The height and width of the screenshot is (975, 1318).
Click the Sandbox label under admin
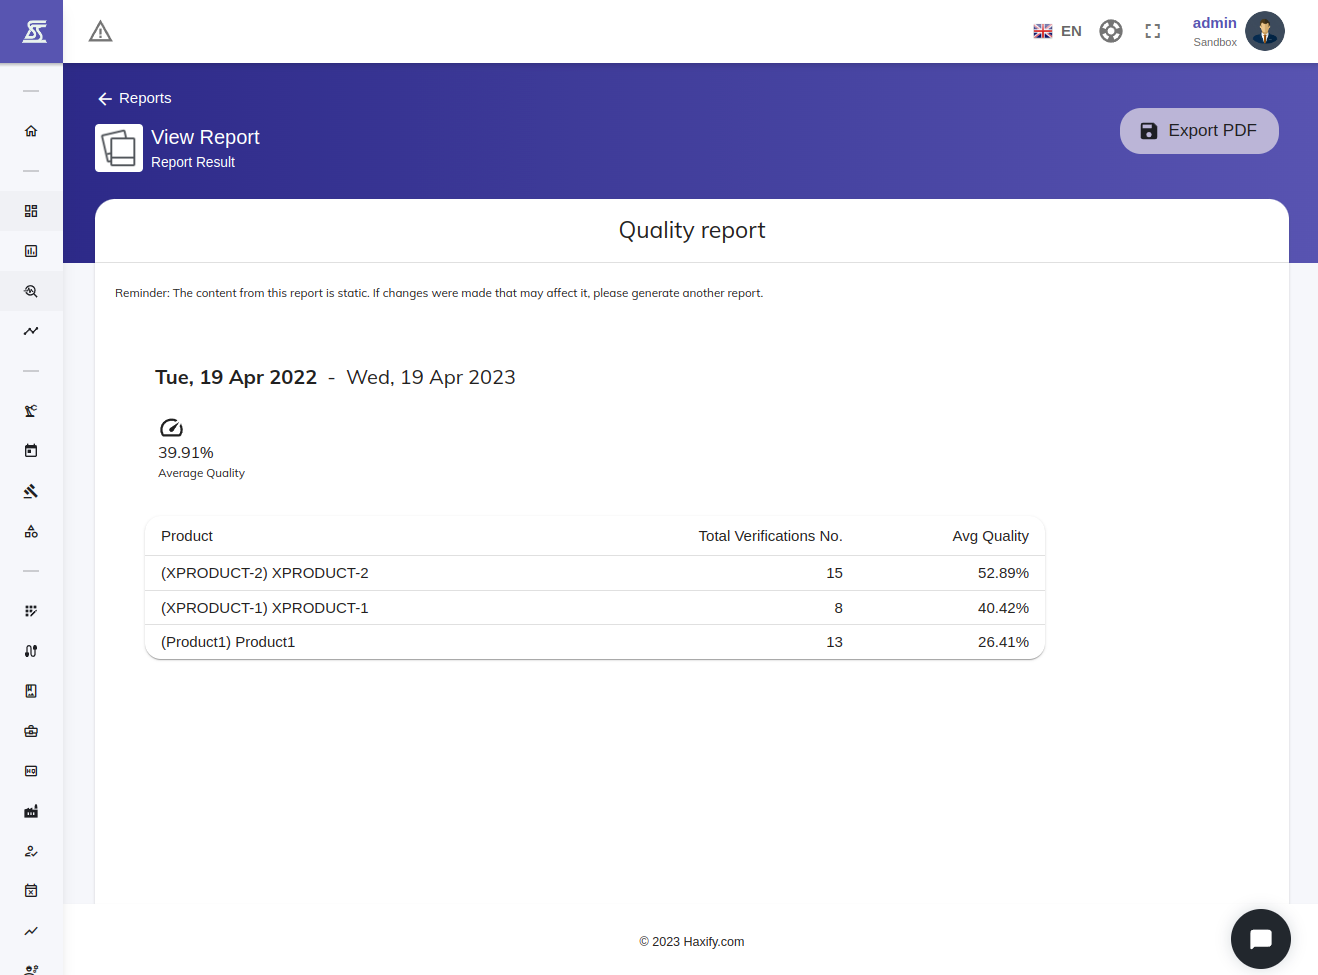1215,42
